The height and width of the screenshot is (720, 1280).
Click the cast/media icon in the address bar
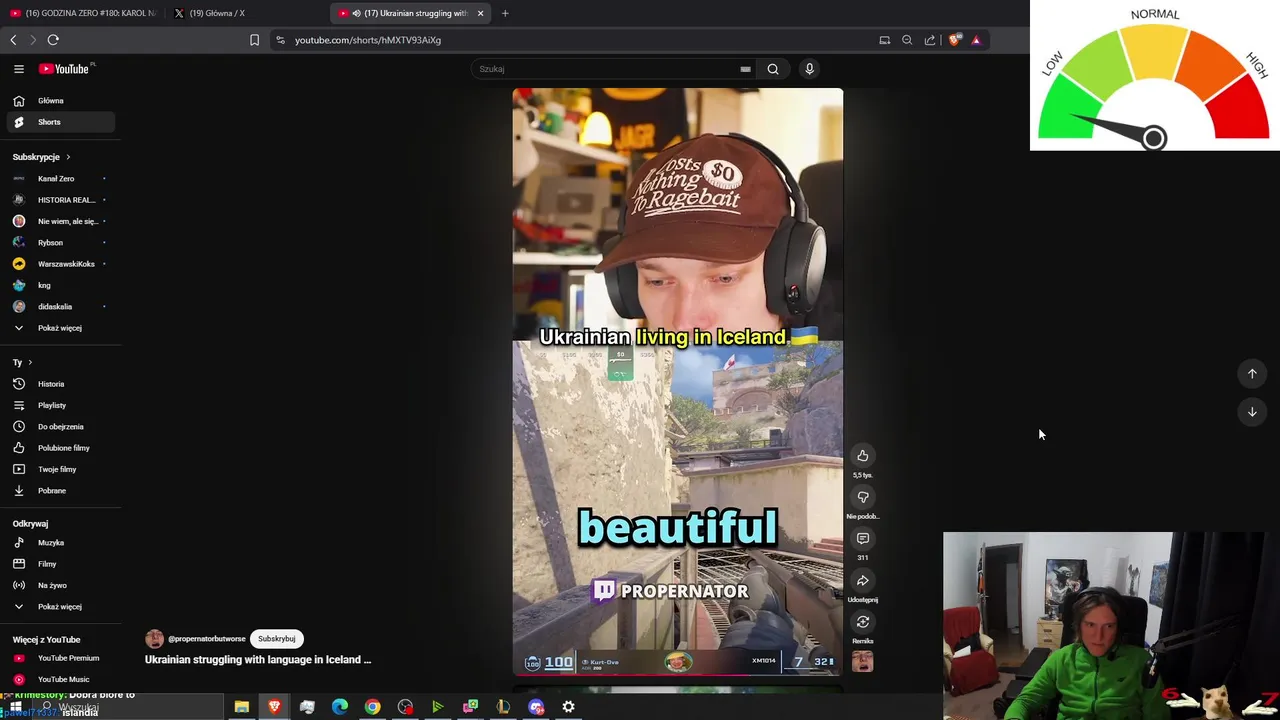click(x=884, y=40)
